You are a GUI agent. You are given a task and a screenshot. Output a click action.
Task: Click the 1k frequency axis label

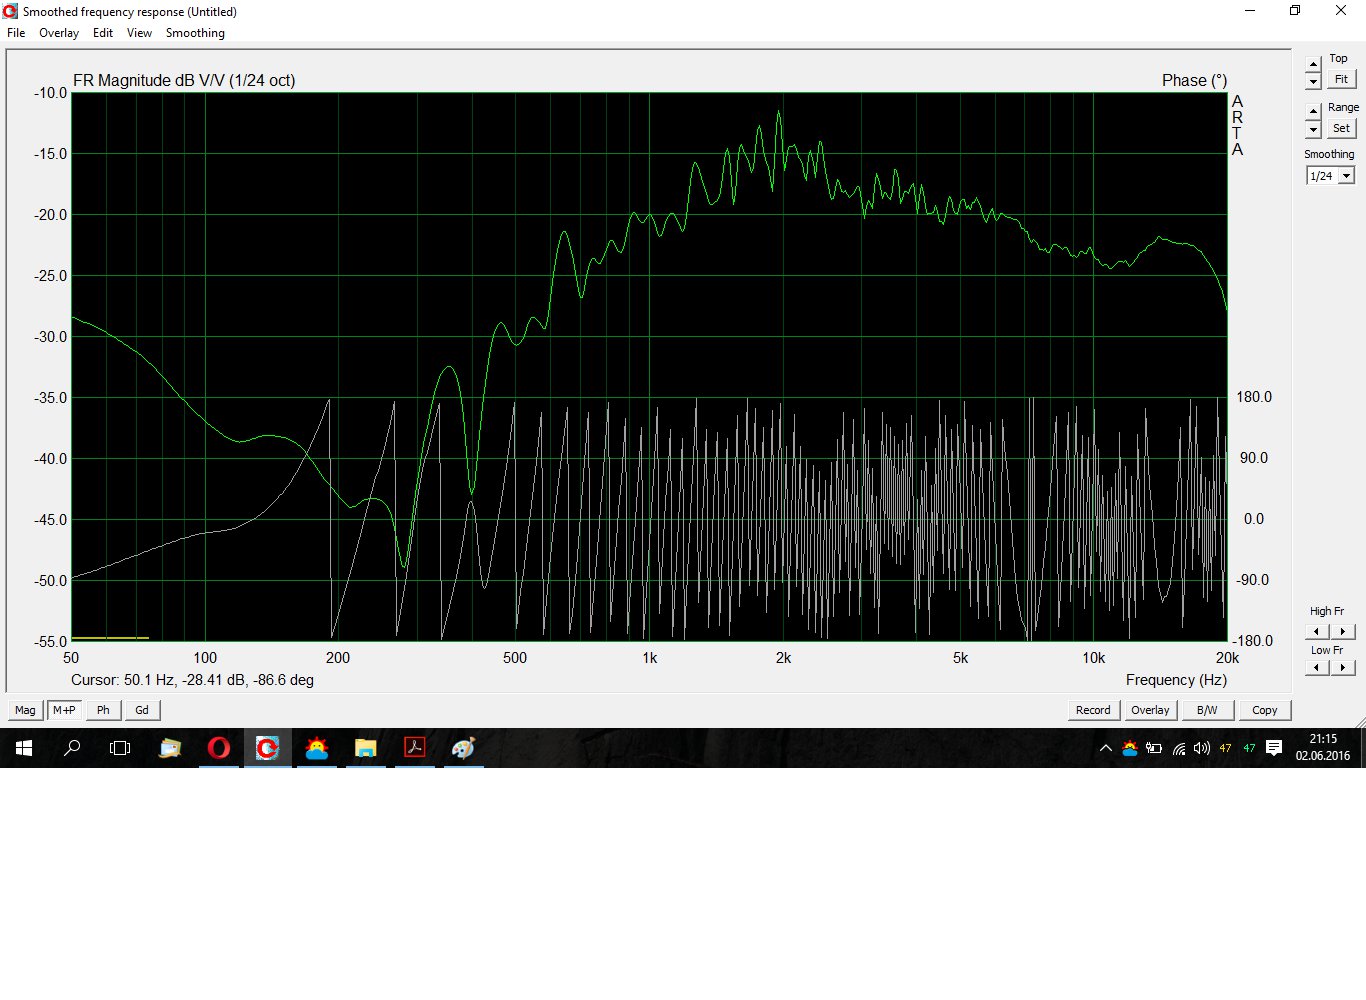[x=649, y=658]
